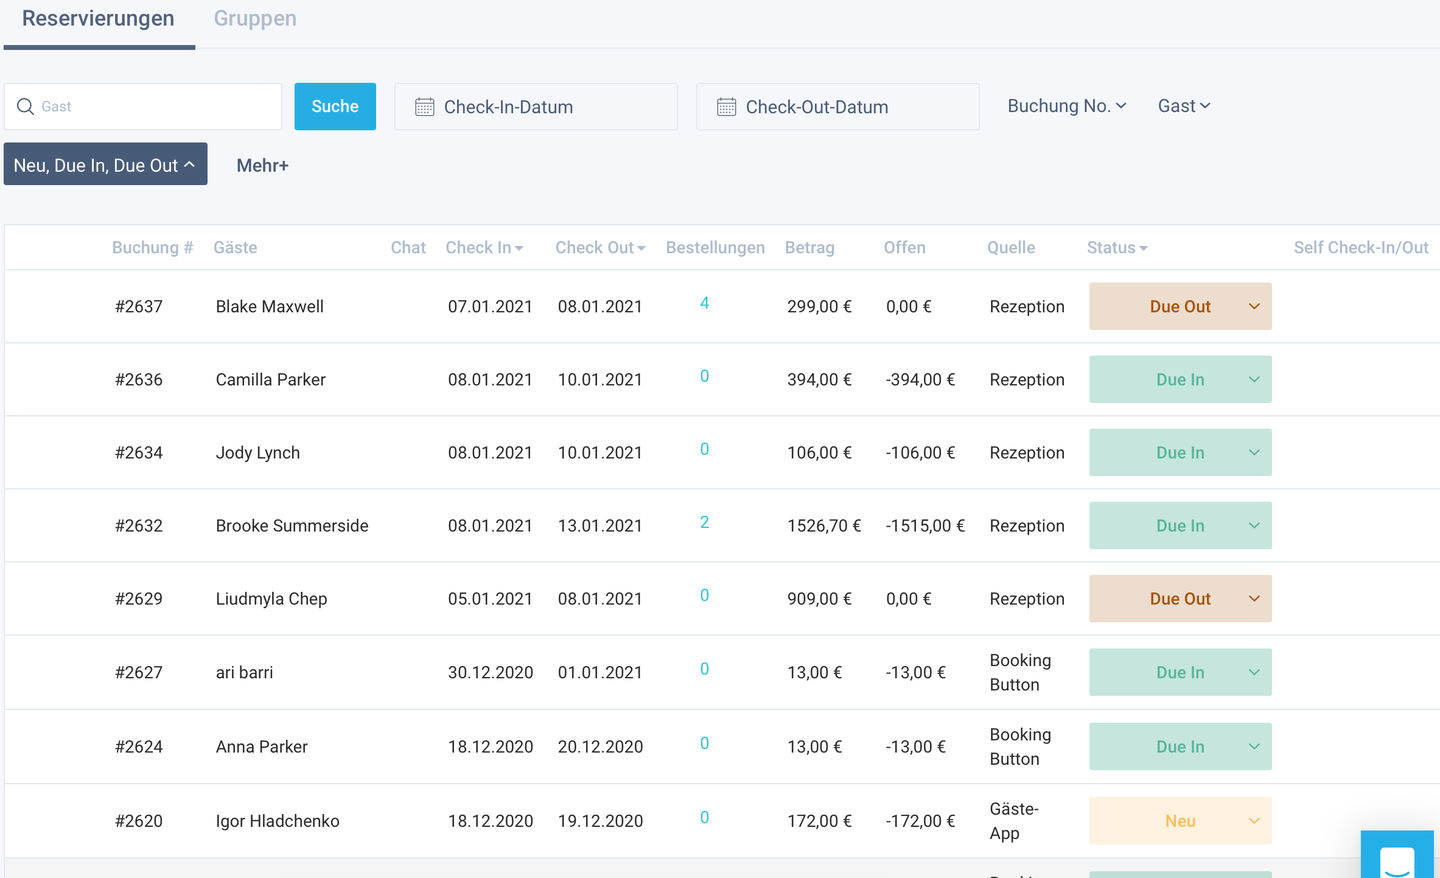This screenshot has height=878, width=1440.
Task: Click Gäste-App source for Igor Hladchenko
Action: click(1014, 821)
